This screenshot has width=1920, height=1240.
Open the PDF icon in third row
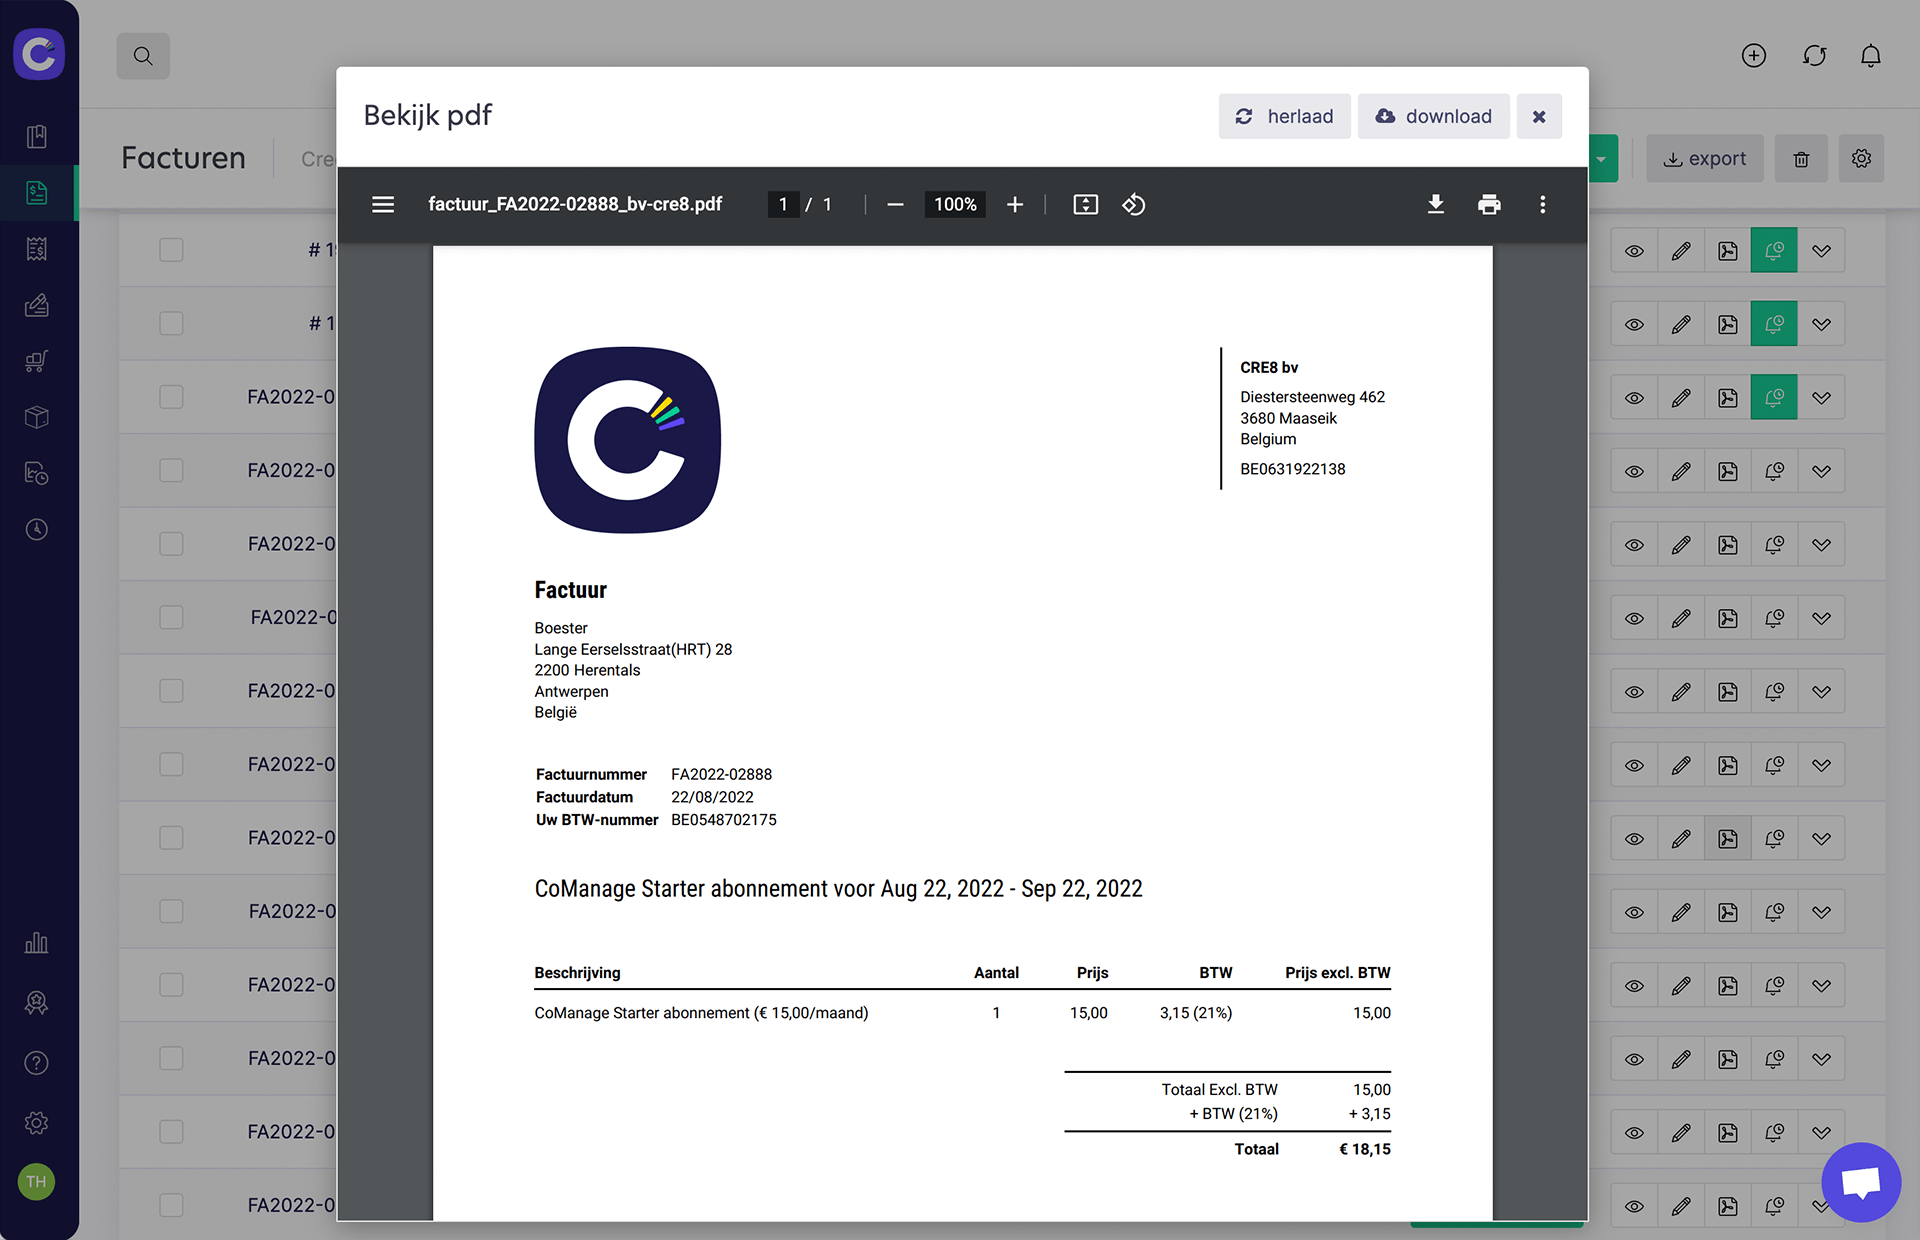point(1728,398)
